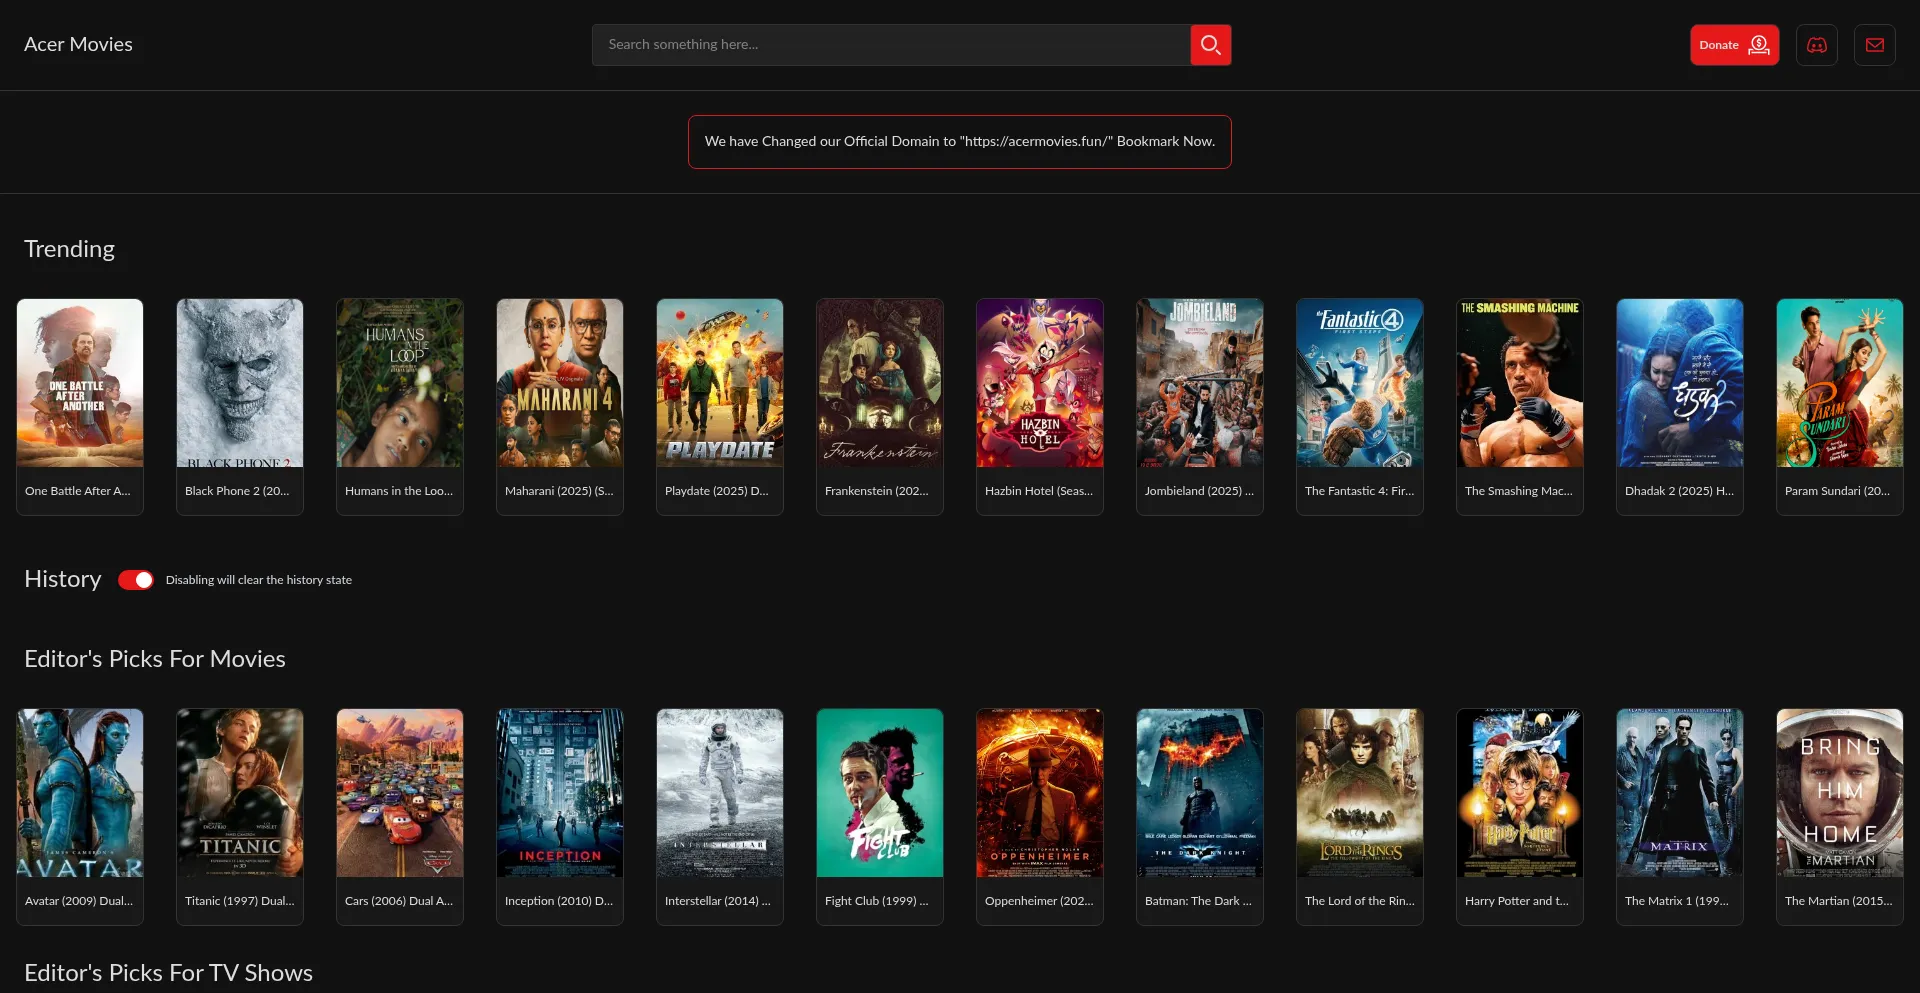
Task: Select The Martian (2015) poster
Action: [1840, 793]
